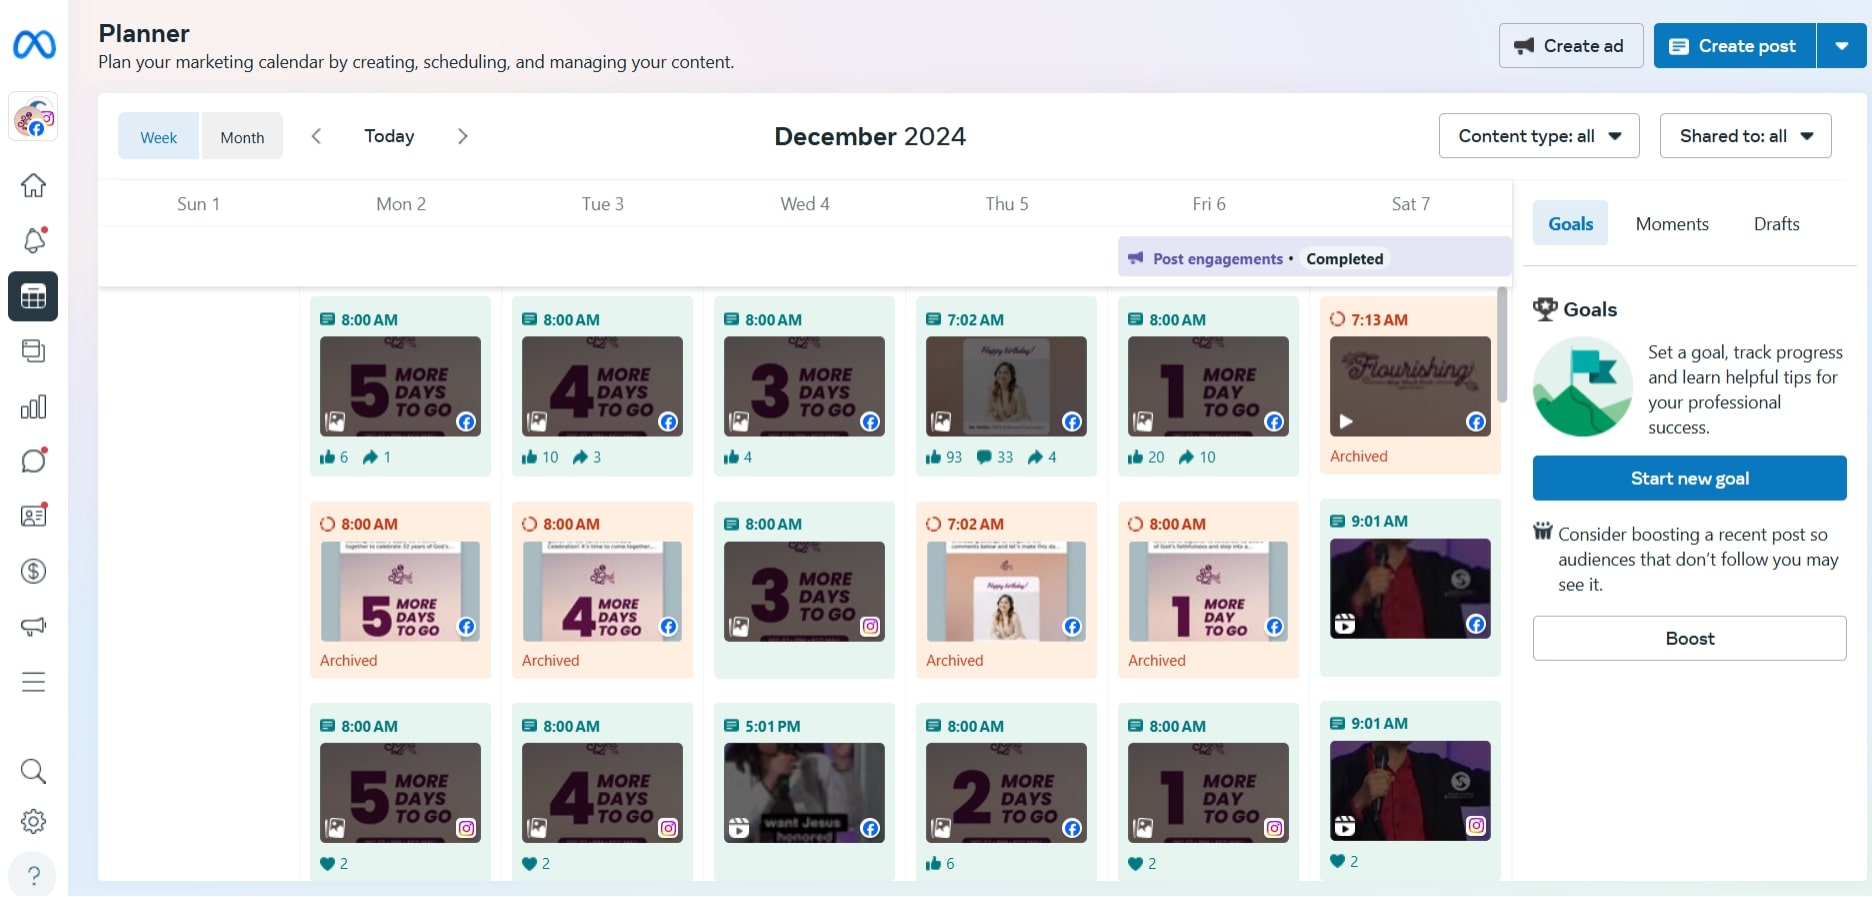Open Thursday's 7:02 AM birthday post with 93 likes

[x=1006, y=386]
